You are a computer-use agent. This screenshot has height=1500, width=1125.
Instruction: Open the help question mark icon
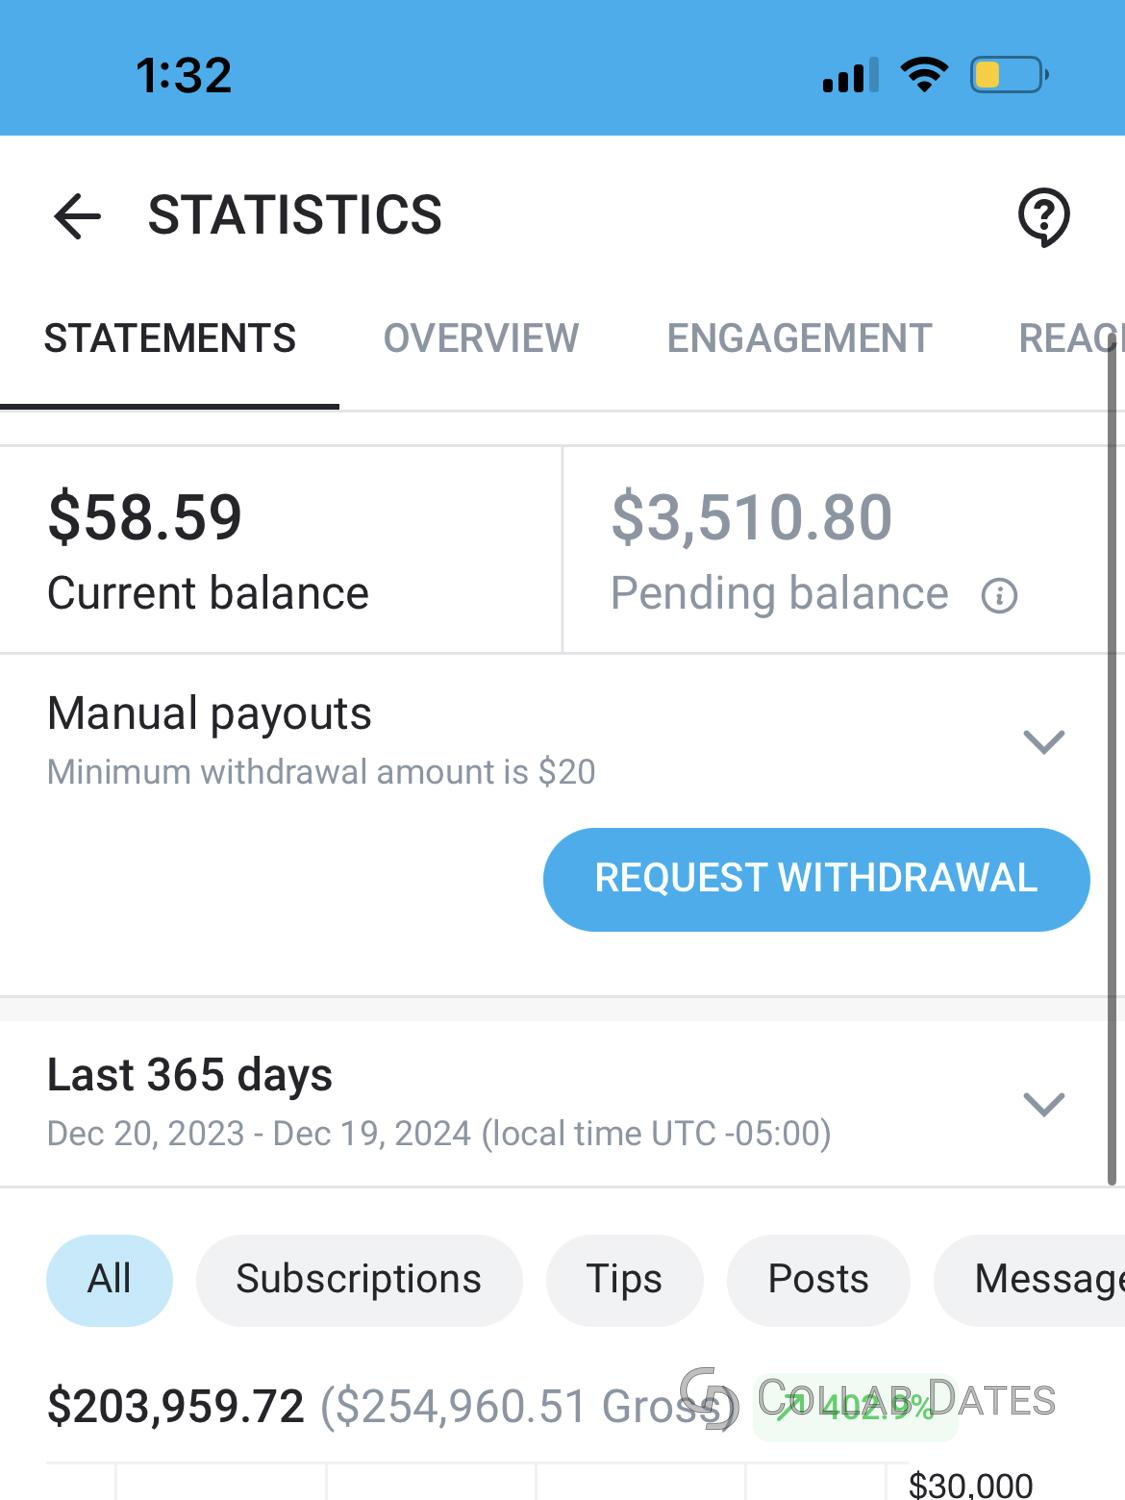tap(1044, 217)
